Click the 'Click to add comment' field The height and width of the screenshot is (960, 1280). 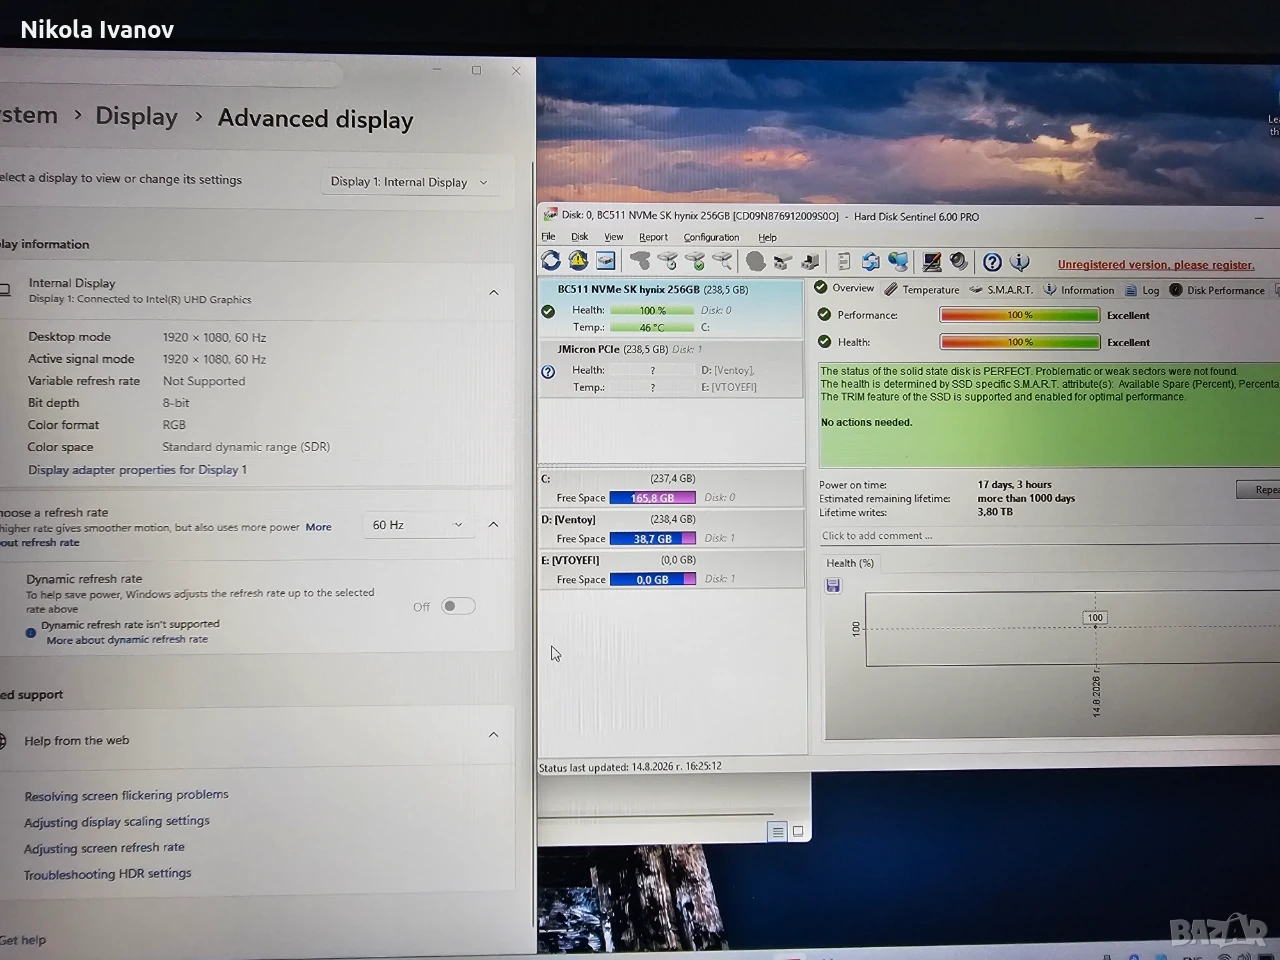[1049, 536]
